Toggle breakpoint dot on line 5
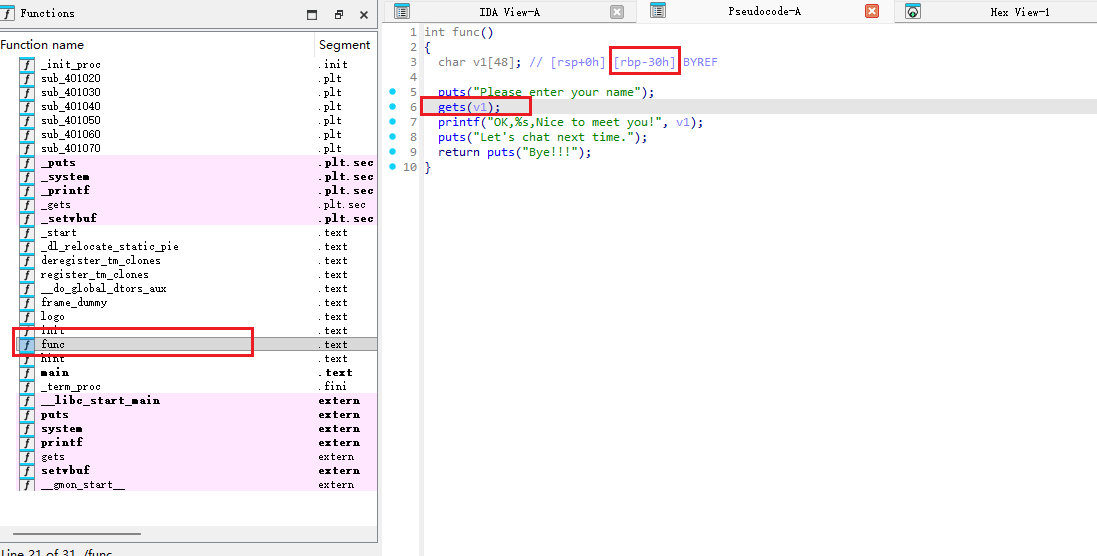Screen dimensions: 1097x556 [x=394, y=92]
